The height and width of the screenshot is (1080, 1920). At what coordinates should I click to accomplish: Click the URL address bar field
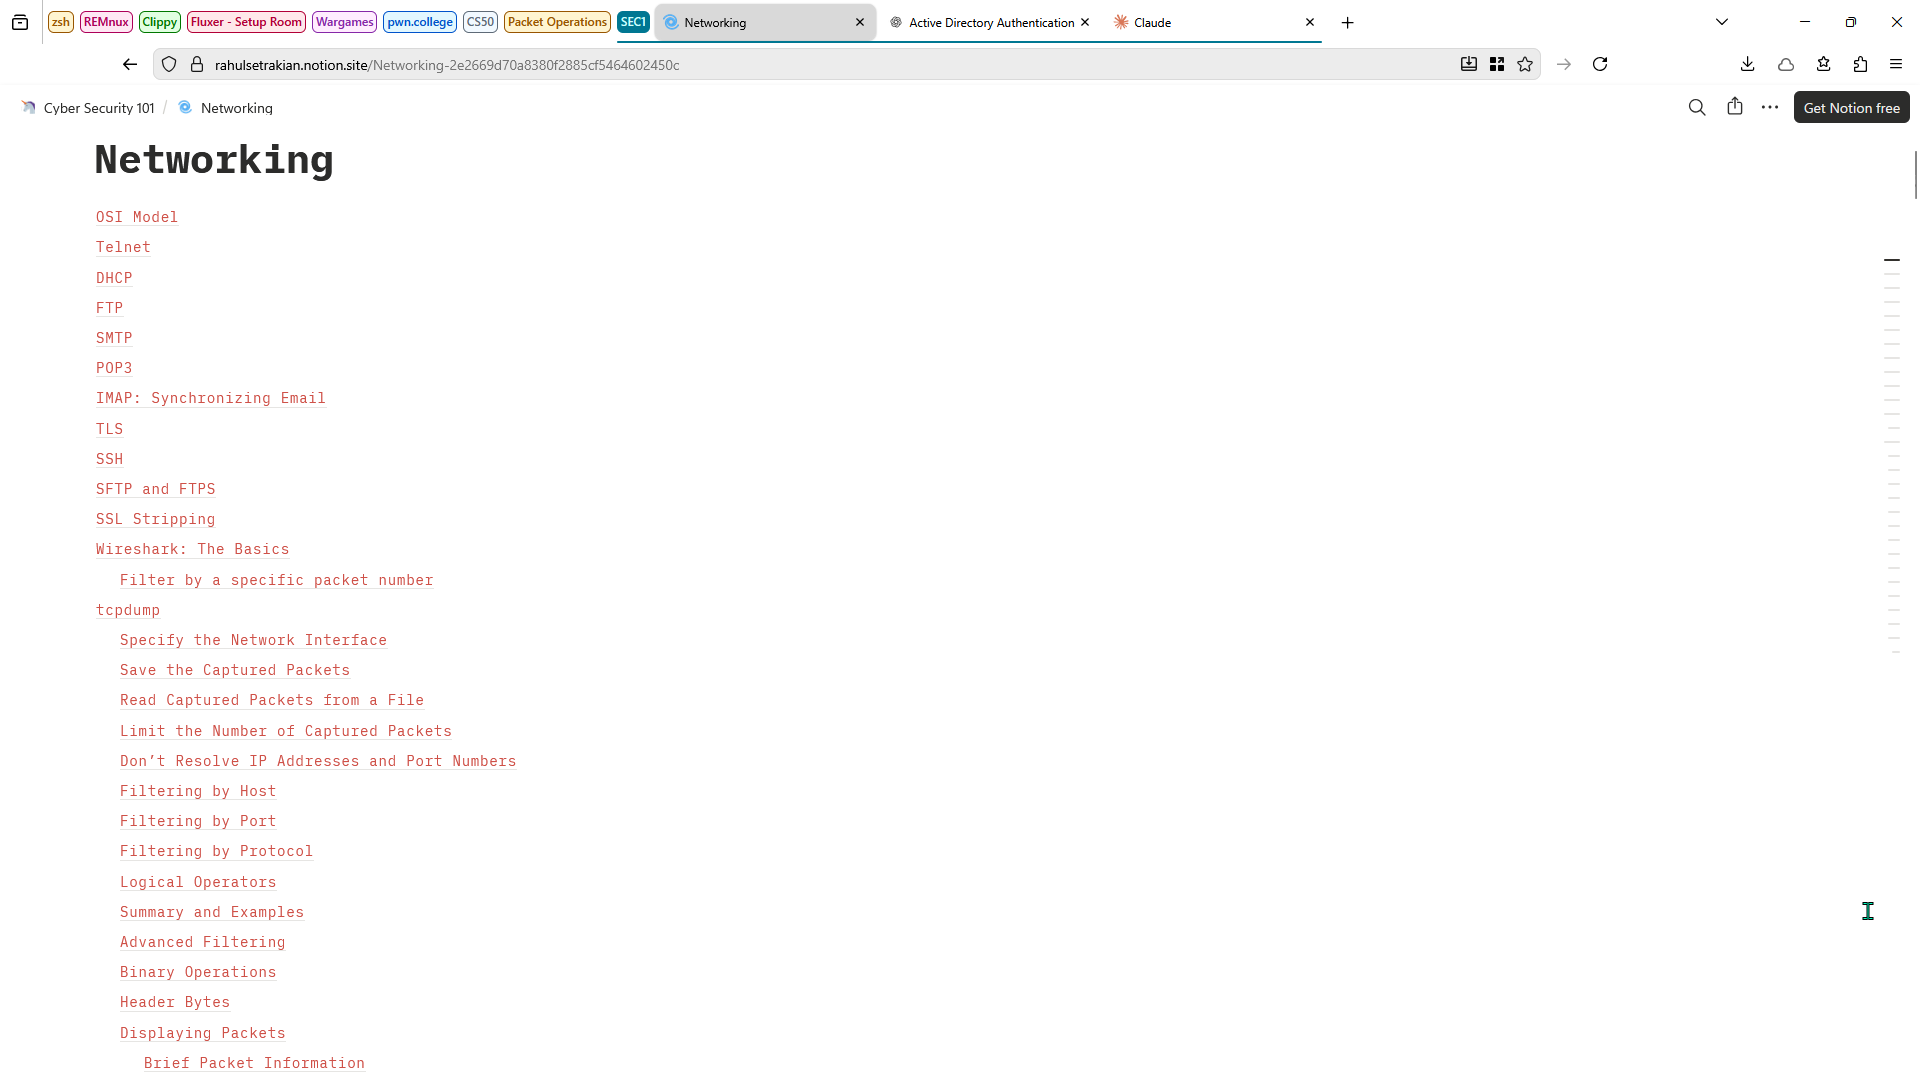[x=800, y=65]
